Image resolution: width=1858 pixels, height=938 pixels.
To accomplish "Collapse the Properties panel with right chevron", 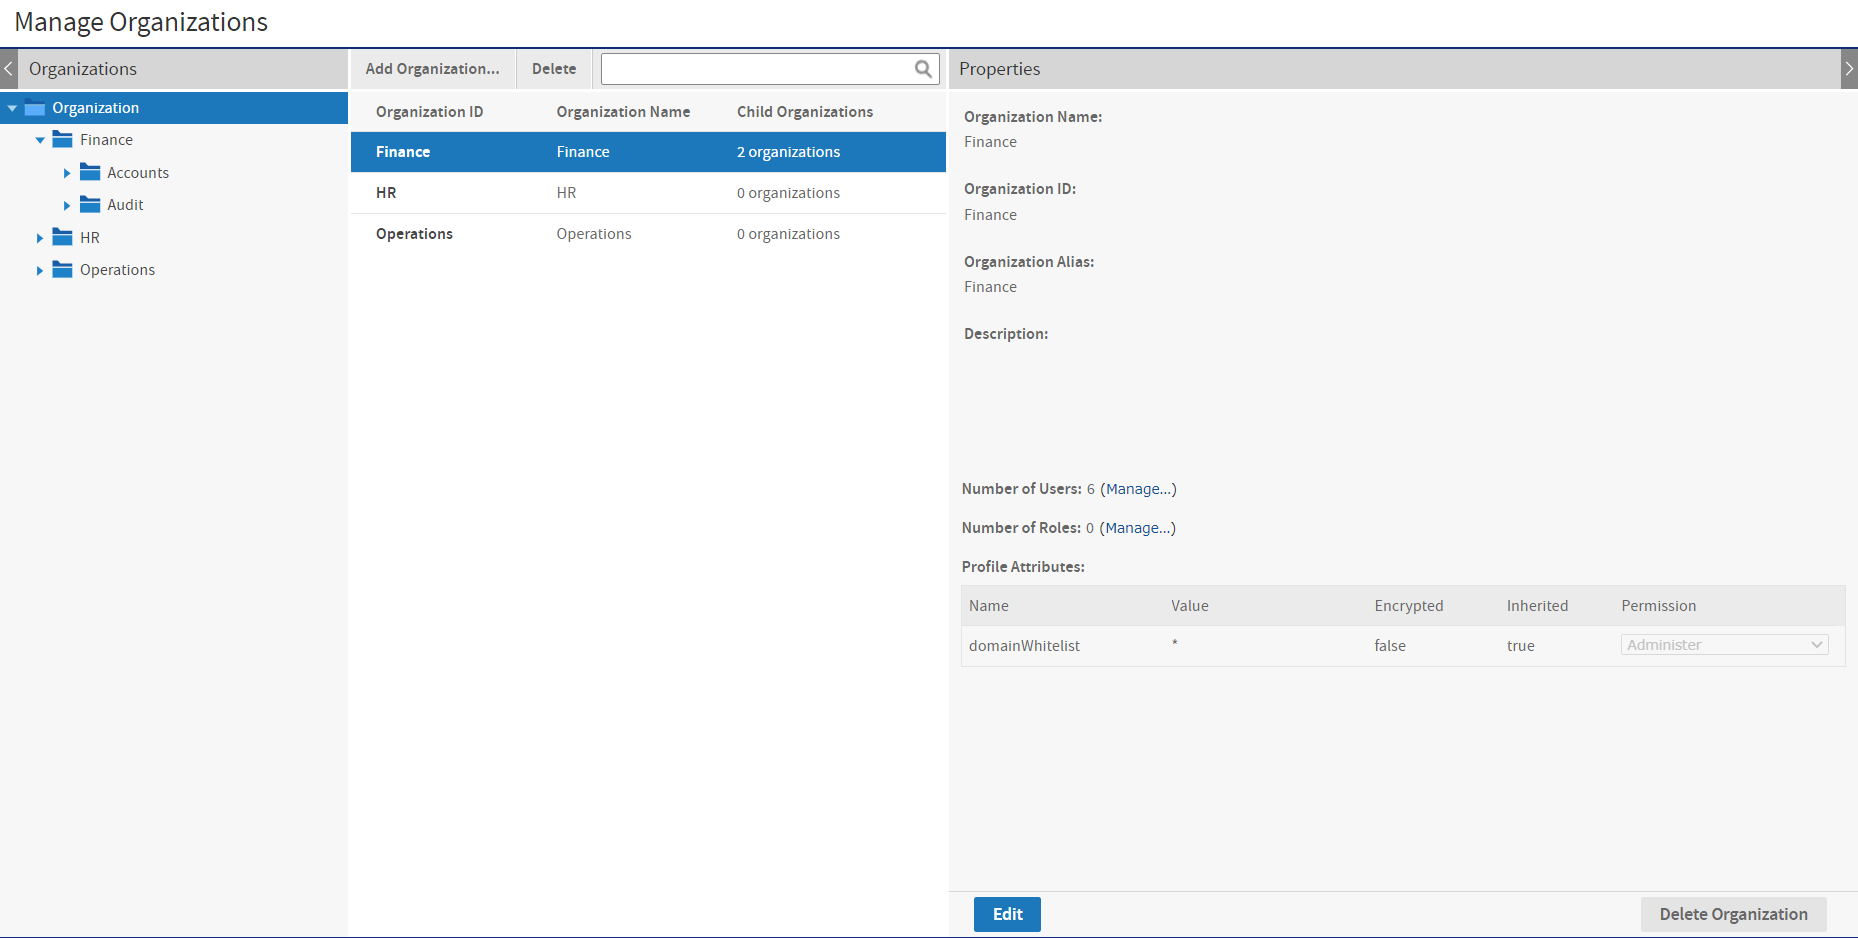I will [1849, 69].
